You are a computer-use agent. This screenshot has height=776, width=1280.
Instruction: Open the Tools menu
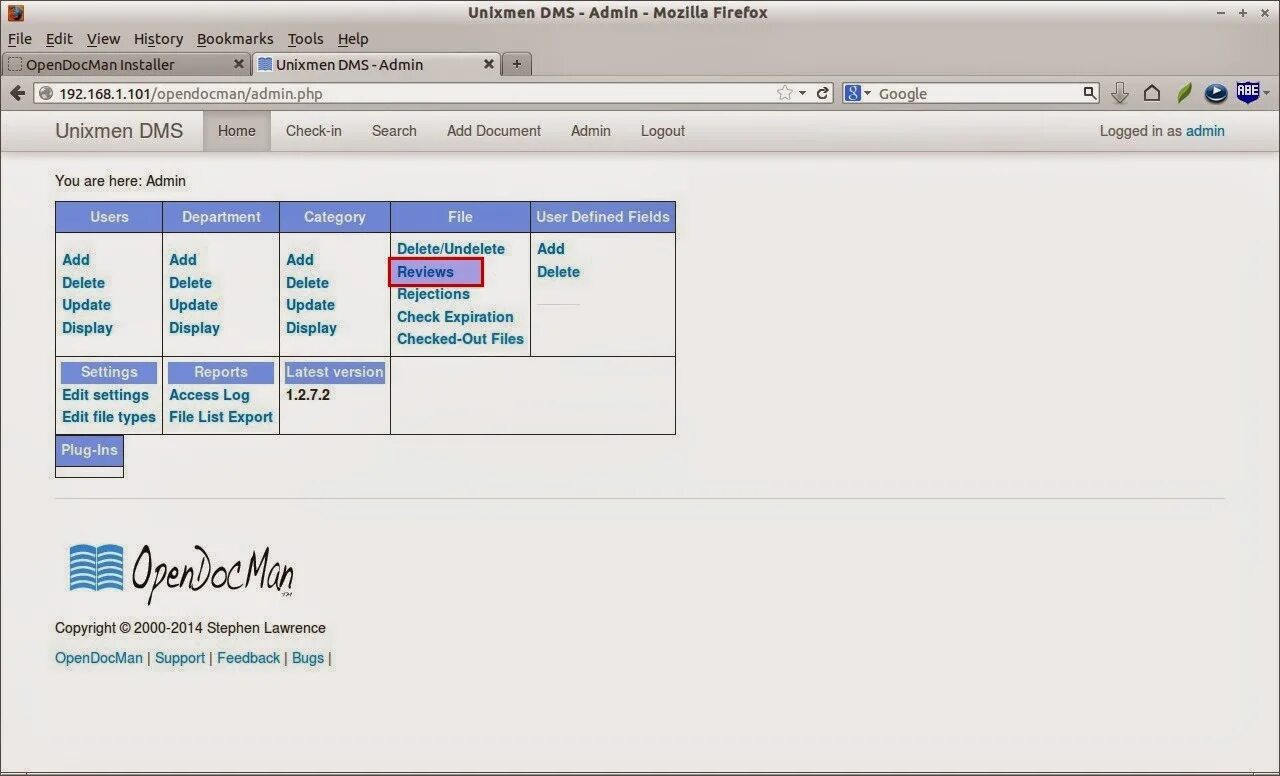(305, 39)
